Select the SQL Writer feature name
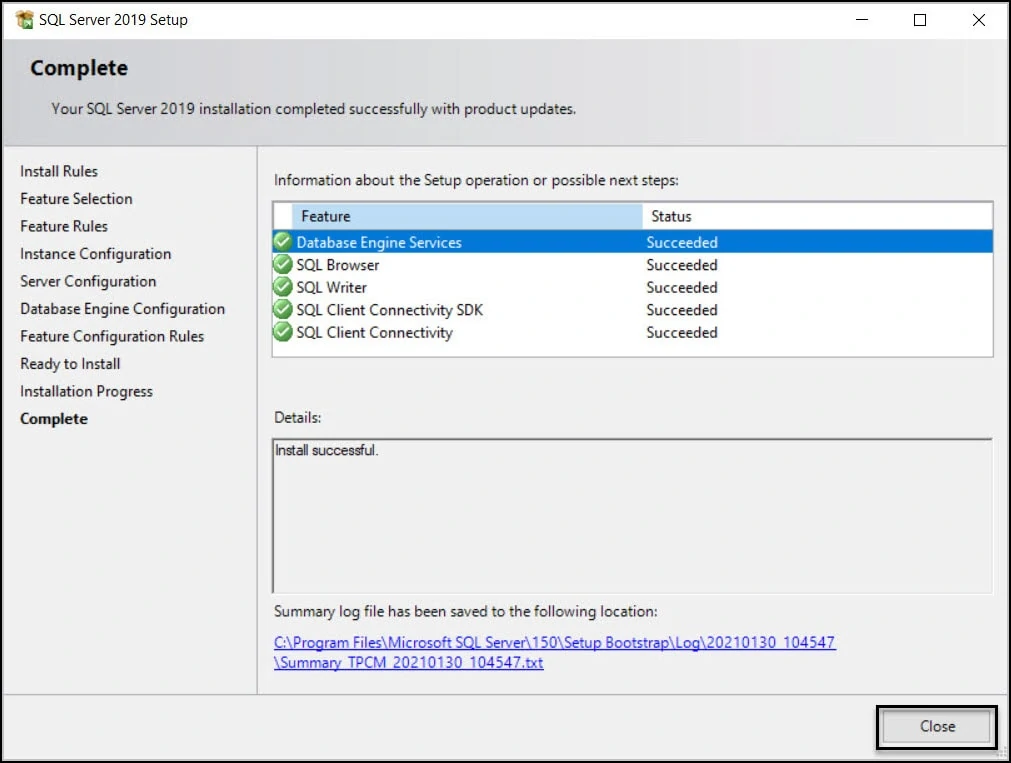 pos(331,288)
